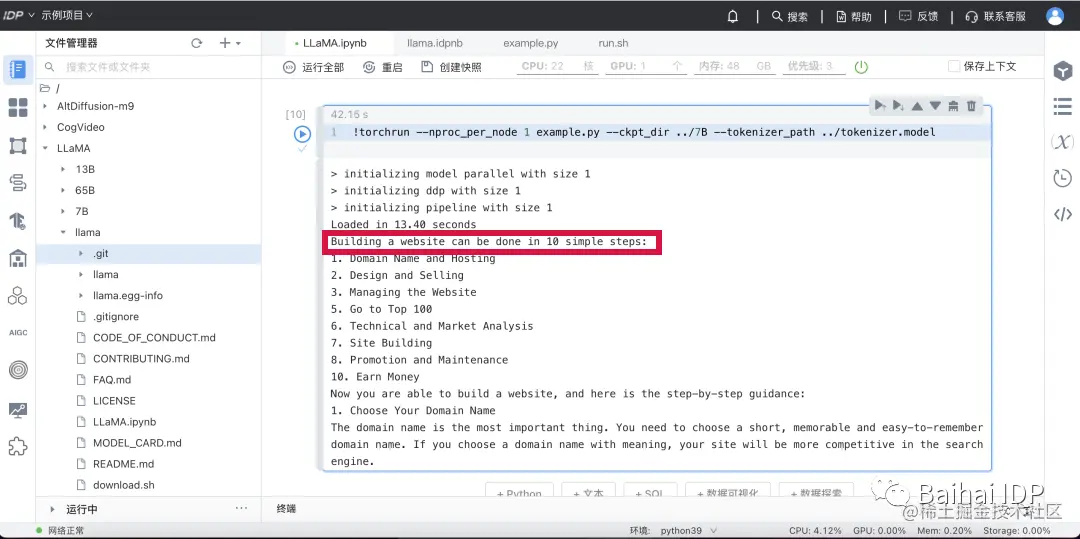Open the warehouse building sidebar icon
The width and height of the screenshot is (1080, 539).
(x=18, y=258)
